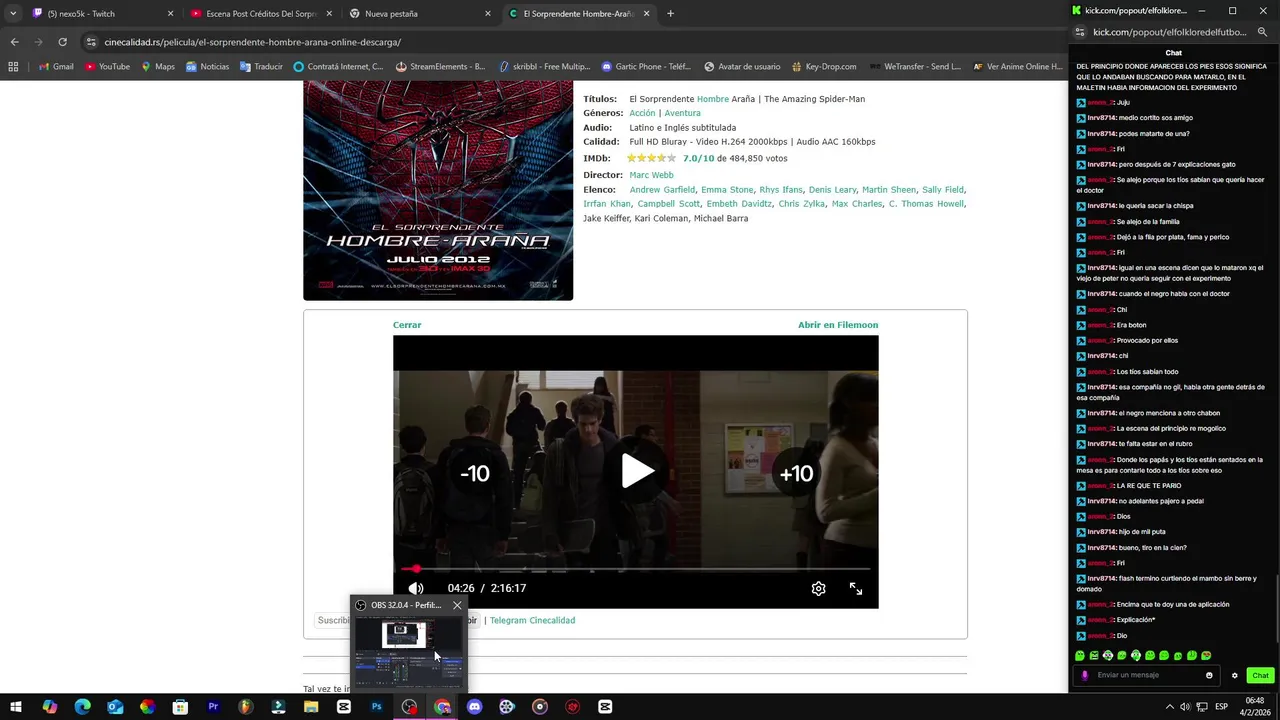The height and width of the screenshot is (720, 1280).
Task: Go back in browser history
Action: coord(14,42)
